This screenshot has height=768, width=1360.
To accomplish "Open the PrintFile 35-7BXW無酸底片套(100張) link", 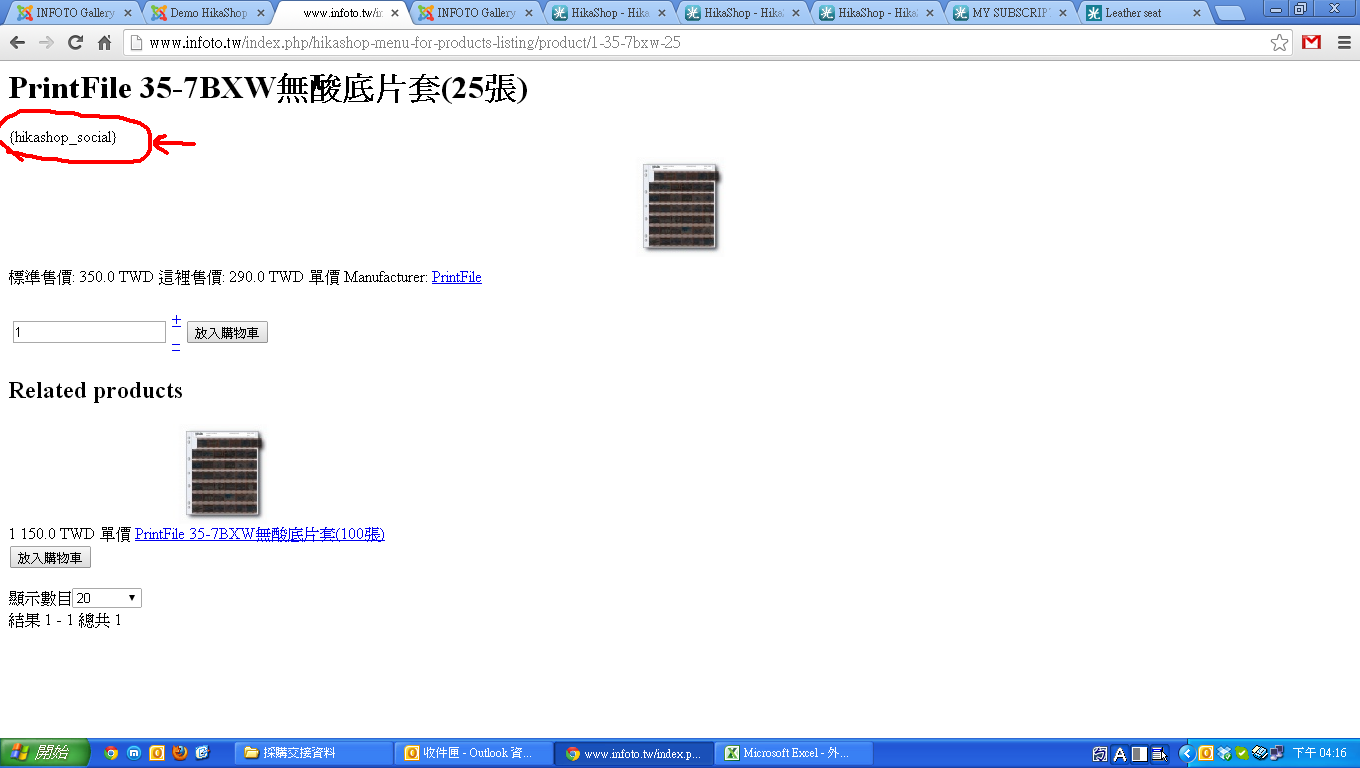I will point(260,534).
